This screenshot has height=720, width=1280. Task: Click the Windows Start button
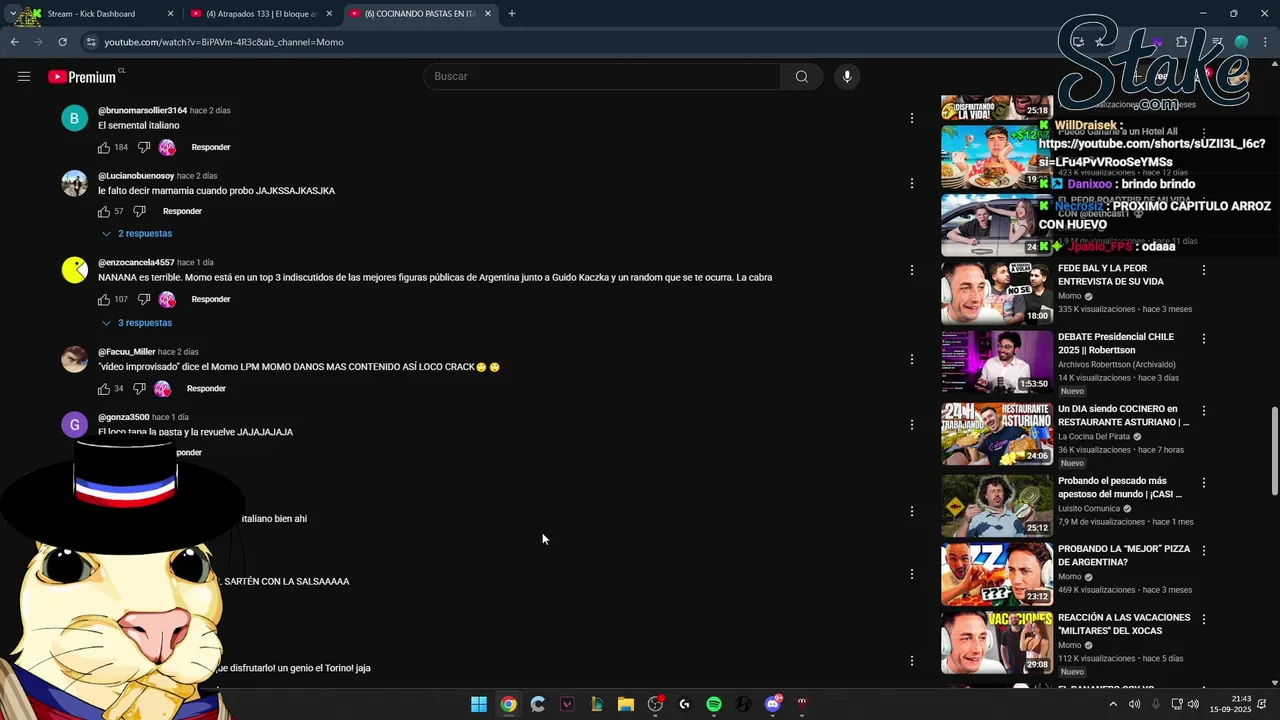pos(479,704)
